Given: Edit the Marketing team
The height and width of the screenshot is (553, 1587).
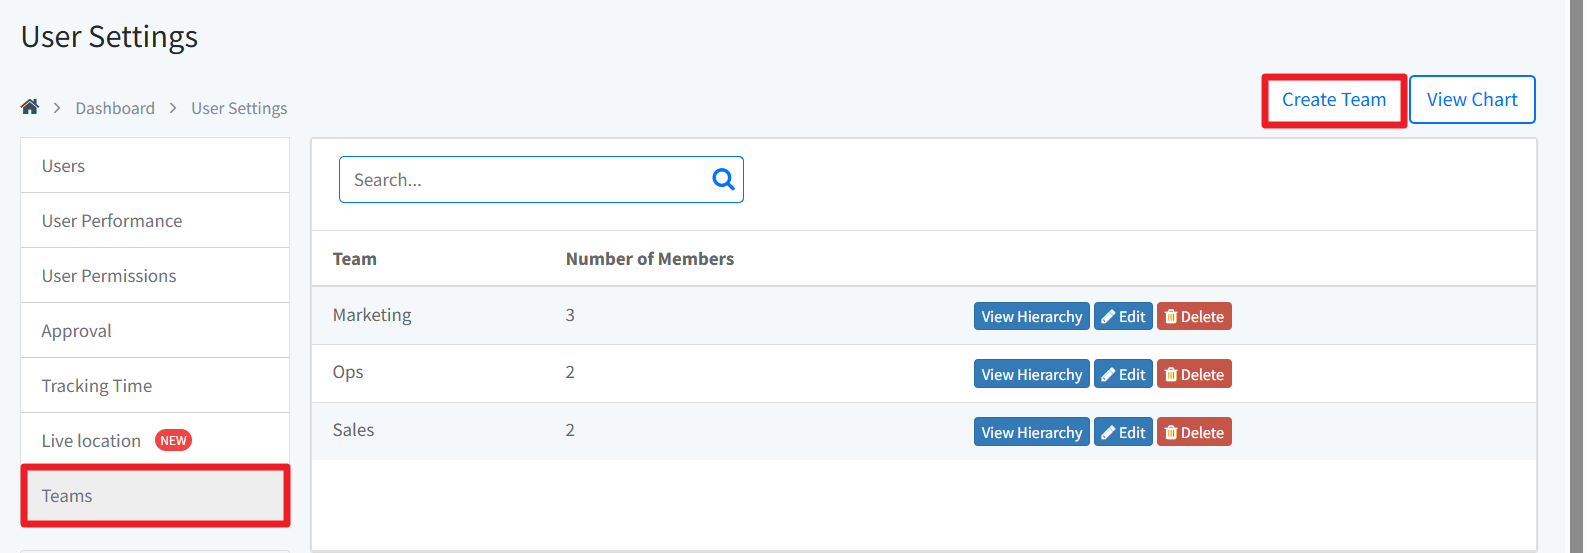Looking at the screenshot, I should click(x=1123, y=317).
